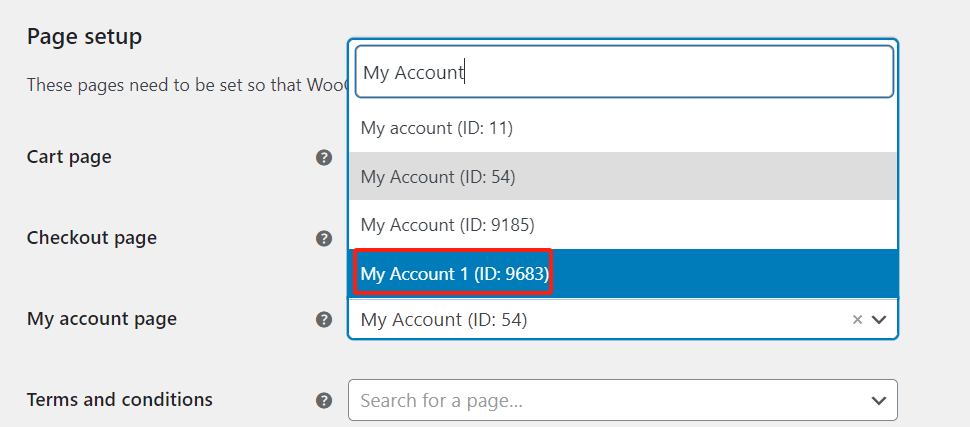970x427 pixels.
Task: Click the 'Checkout page' label
Action: point(91,238)
